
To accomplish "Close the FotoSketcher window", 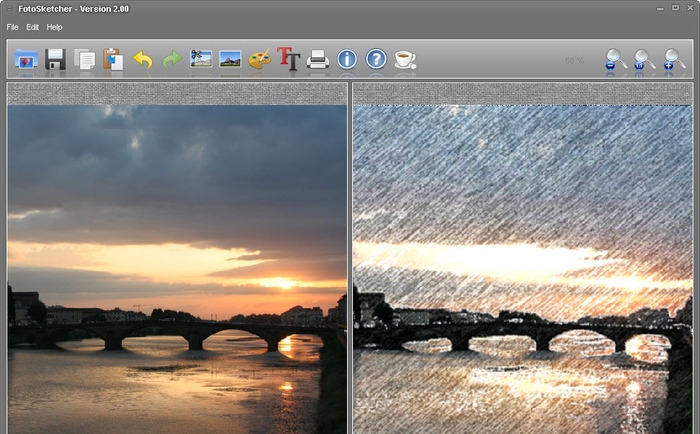I will pos(691,8).
